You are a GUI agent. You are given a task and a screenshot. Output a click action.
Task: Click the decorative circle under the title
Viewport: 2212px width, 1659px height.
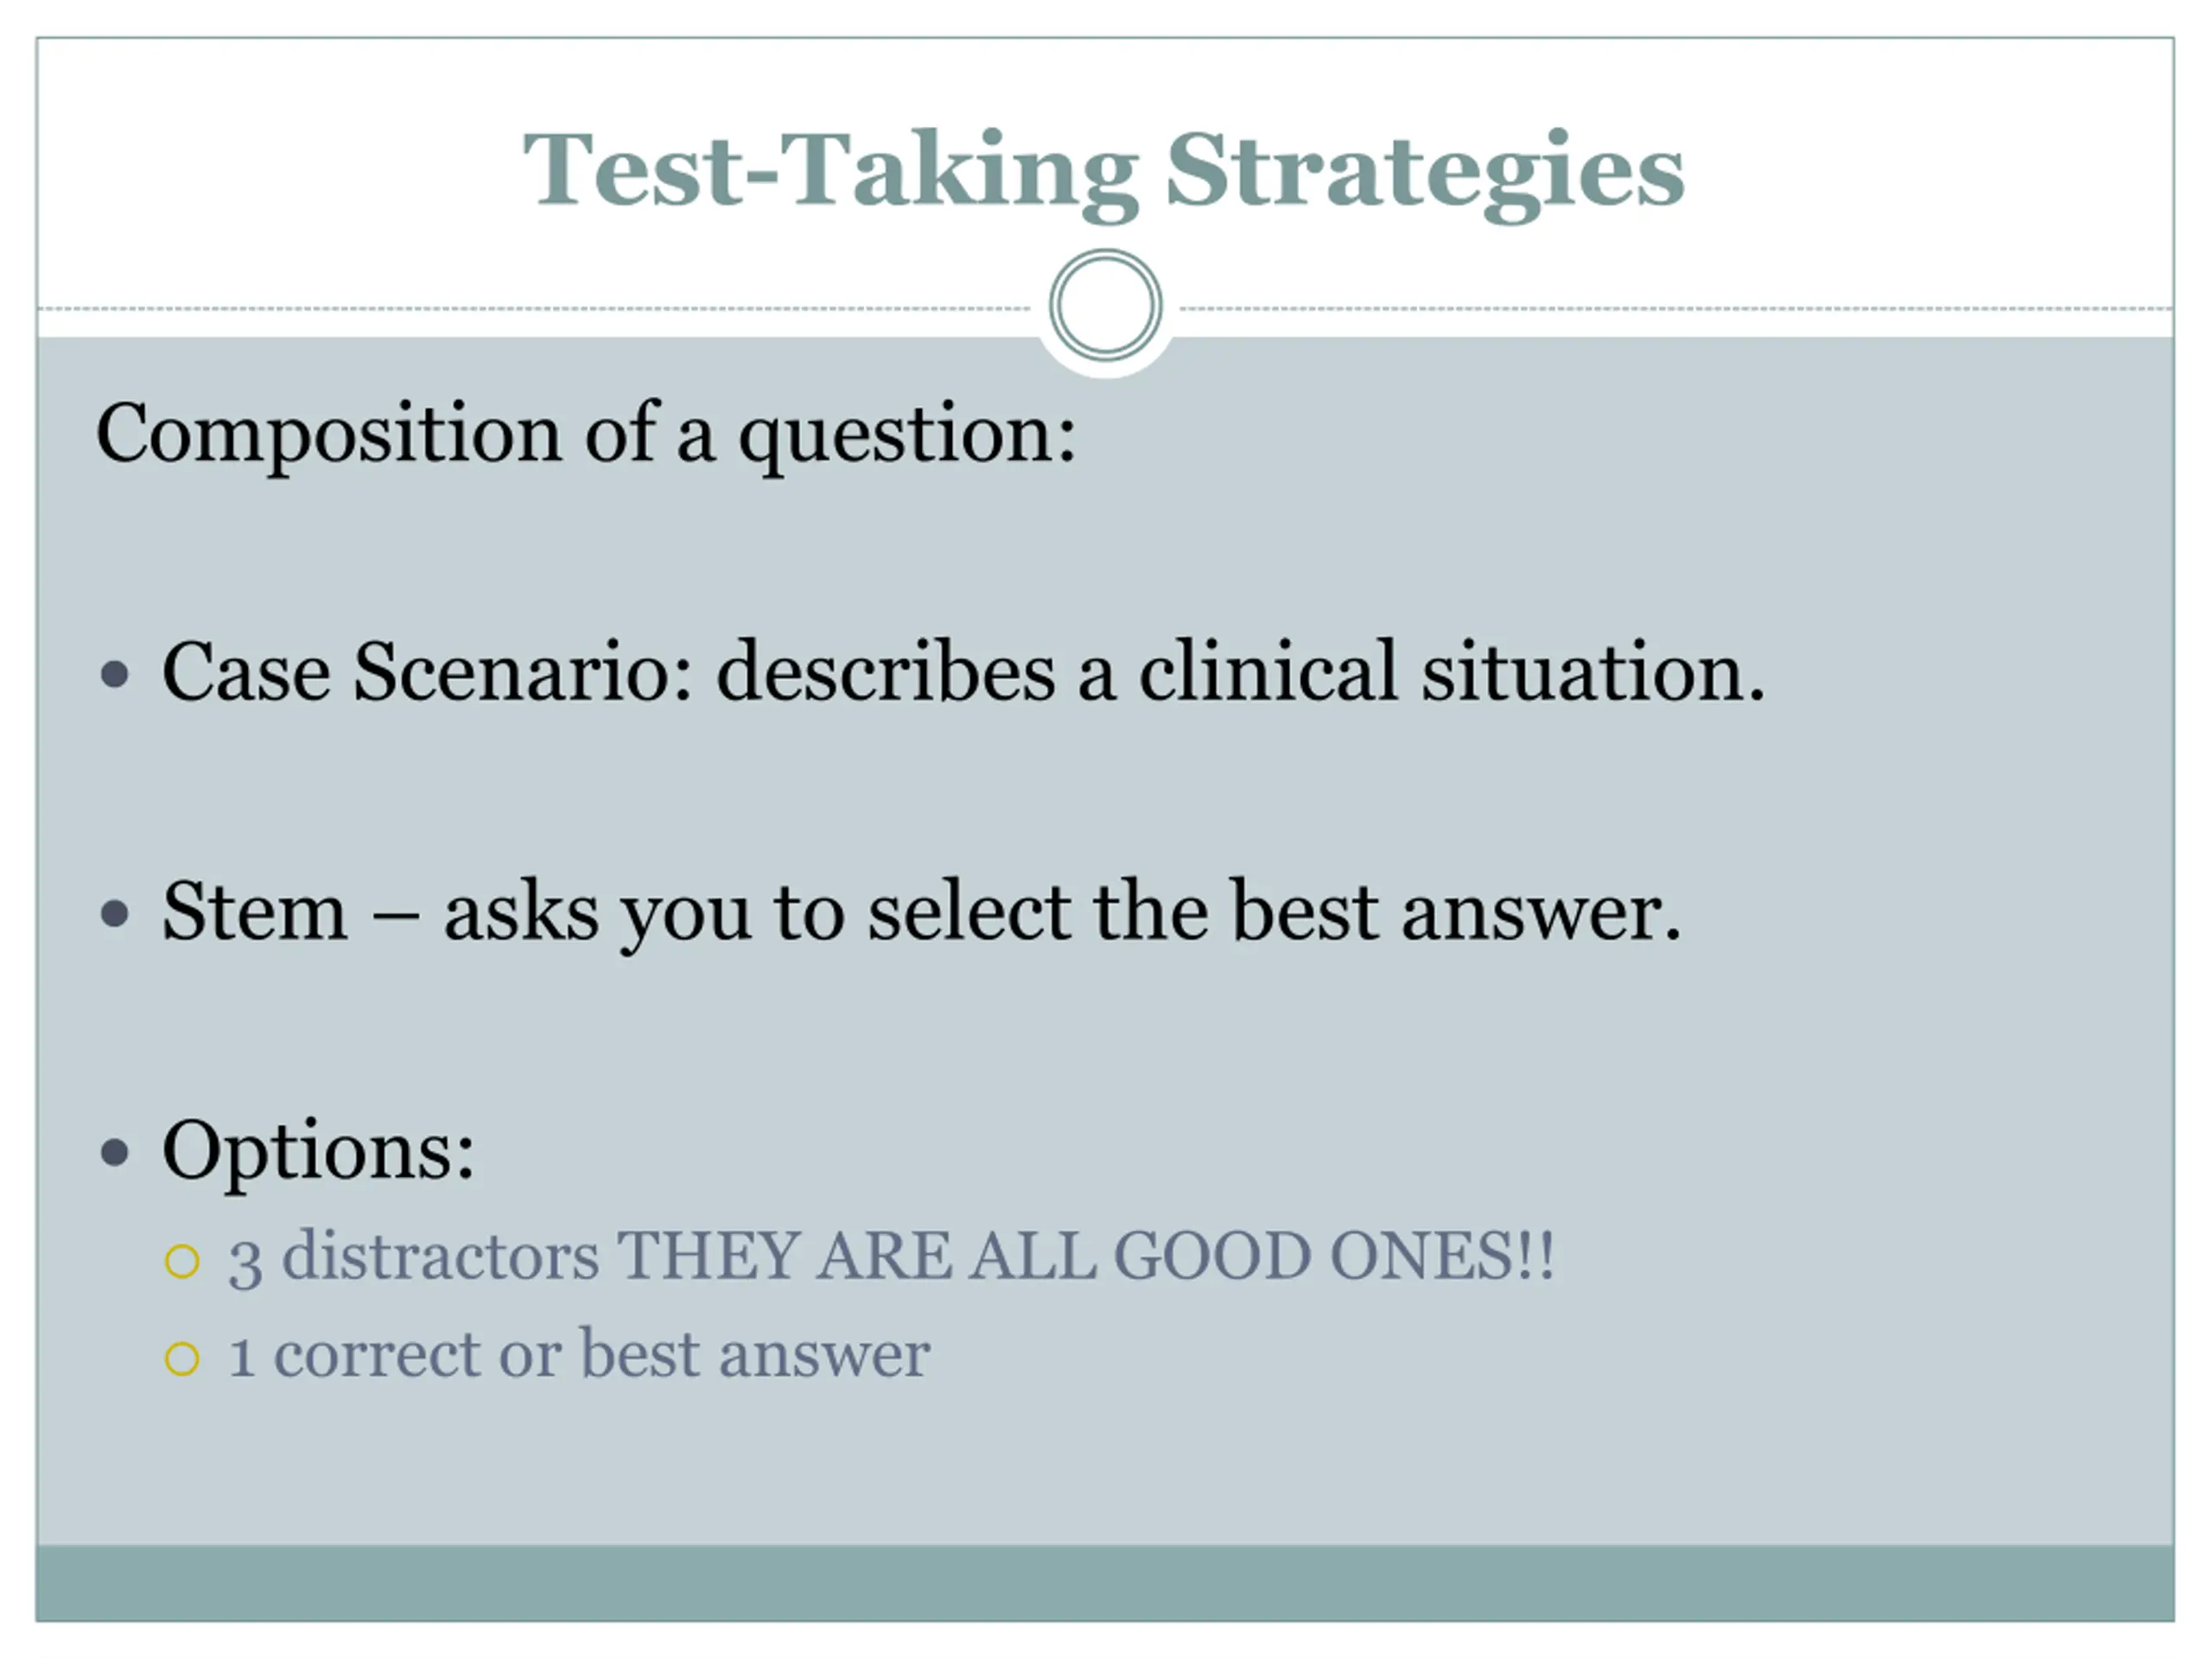tap(1105, 305)
